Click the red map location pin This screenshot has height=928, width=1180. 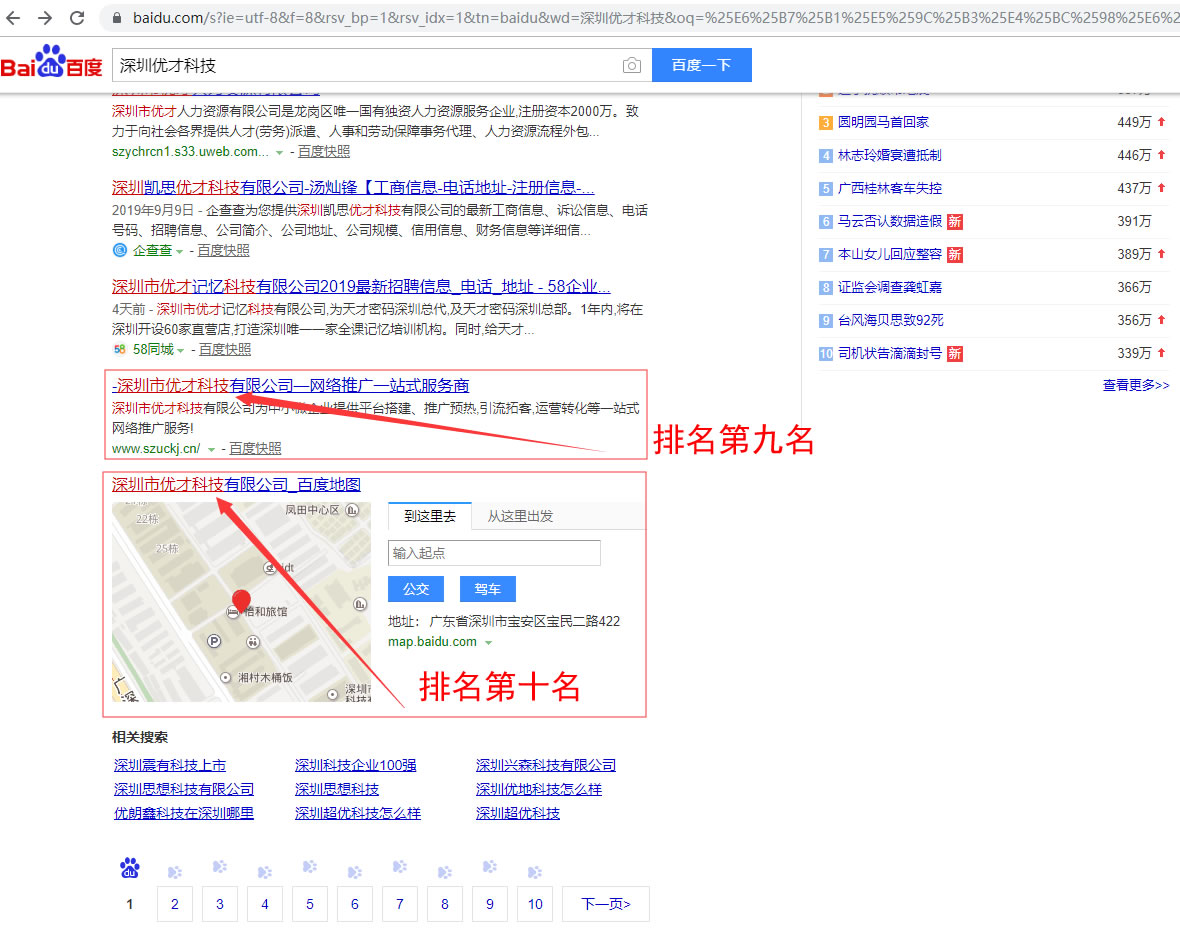coord(241,601)
